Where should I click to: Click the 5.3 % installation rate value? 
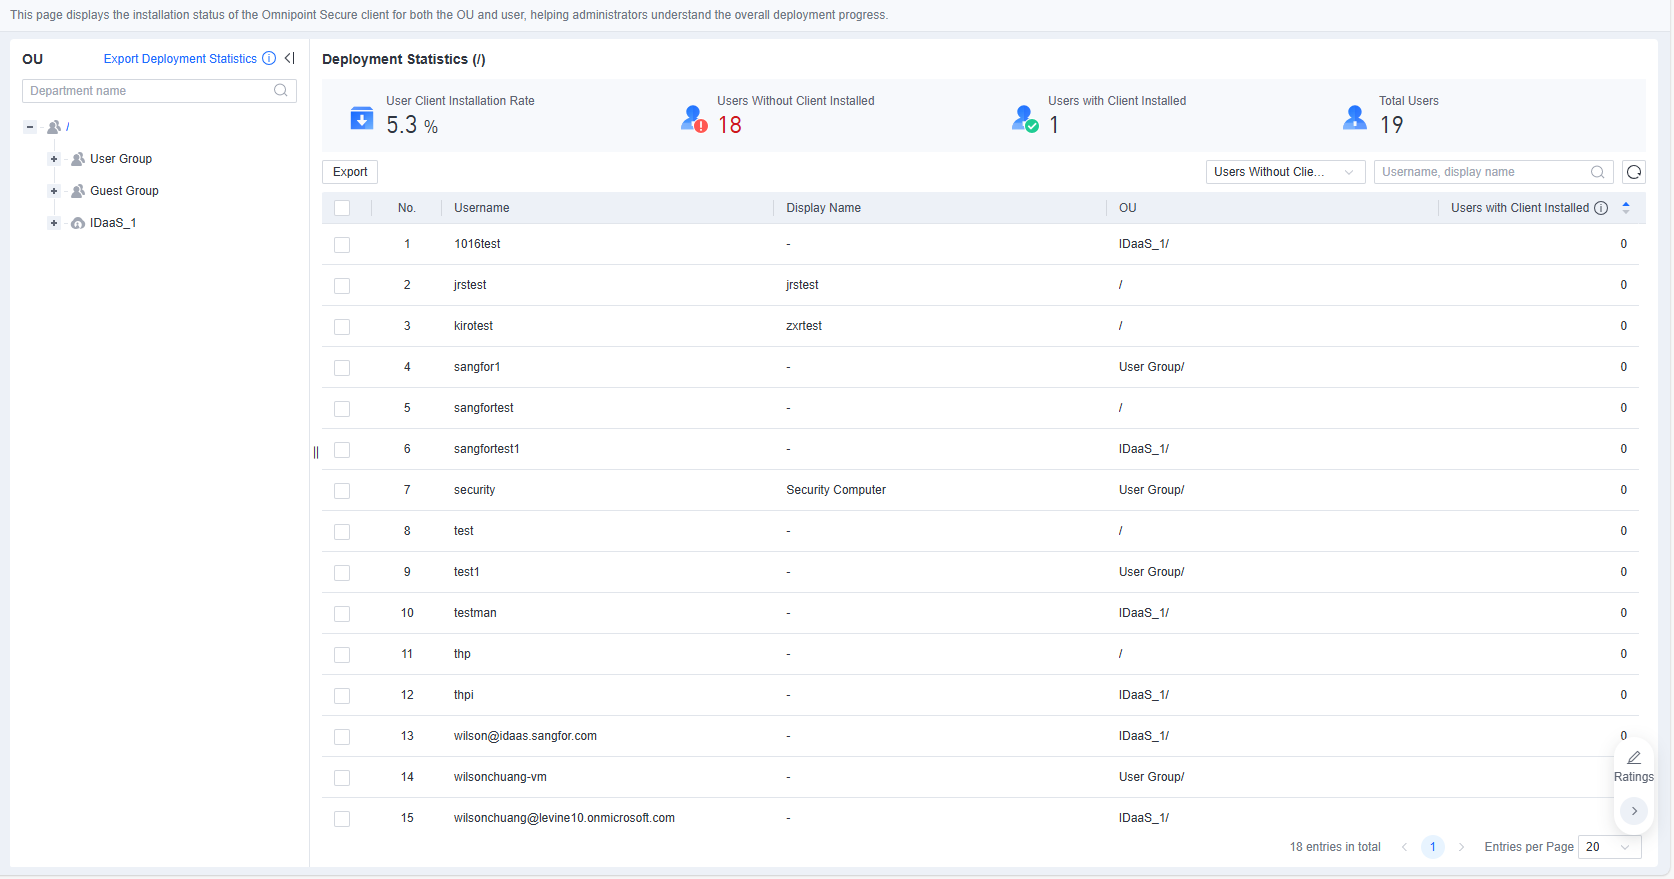point(412,125)
